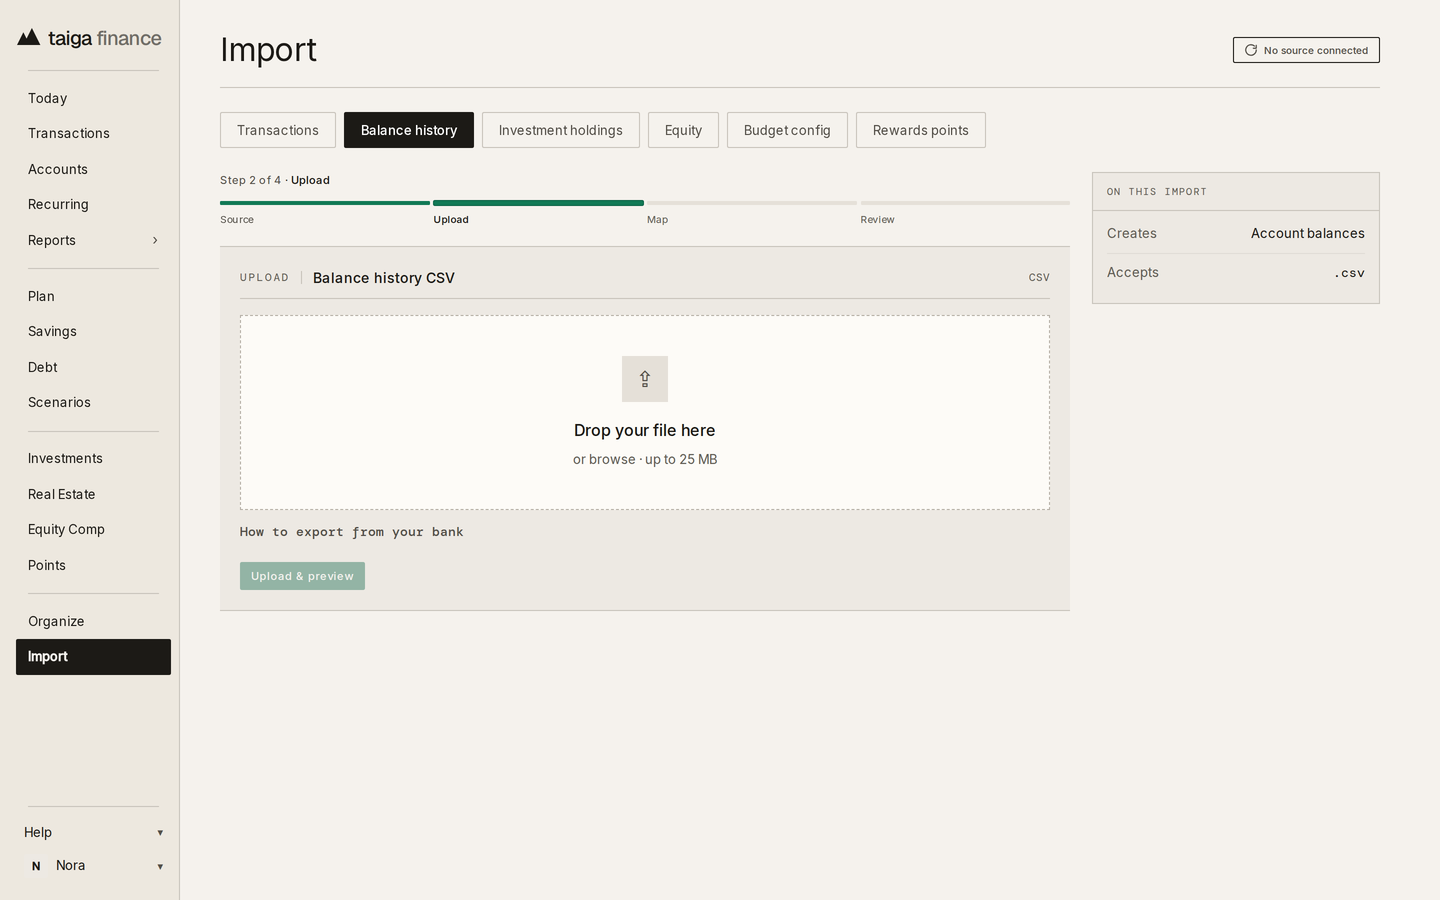Image resolution: width=1440 pixels, height=900 pixels.
Task: Open the Help dropdown arrow
Action: point(160,833)
